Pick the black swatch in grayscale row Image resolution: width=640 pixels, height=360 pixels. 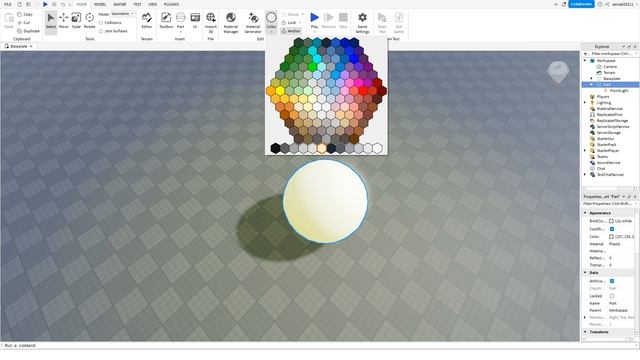click(276, 148)
